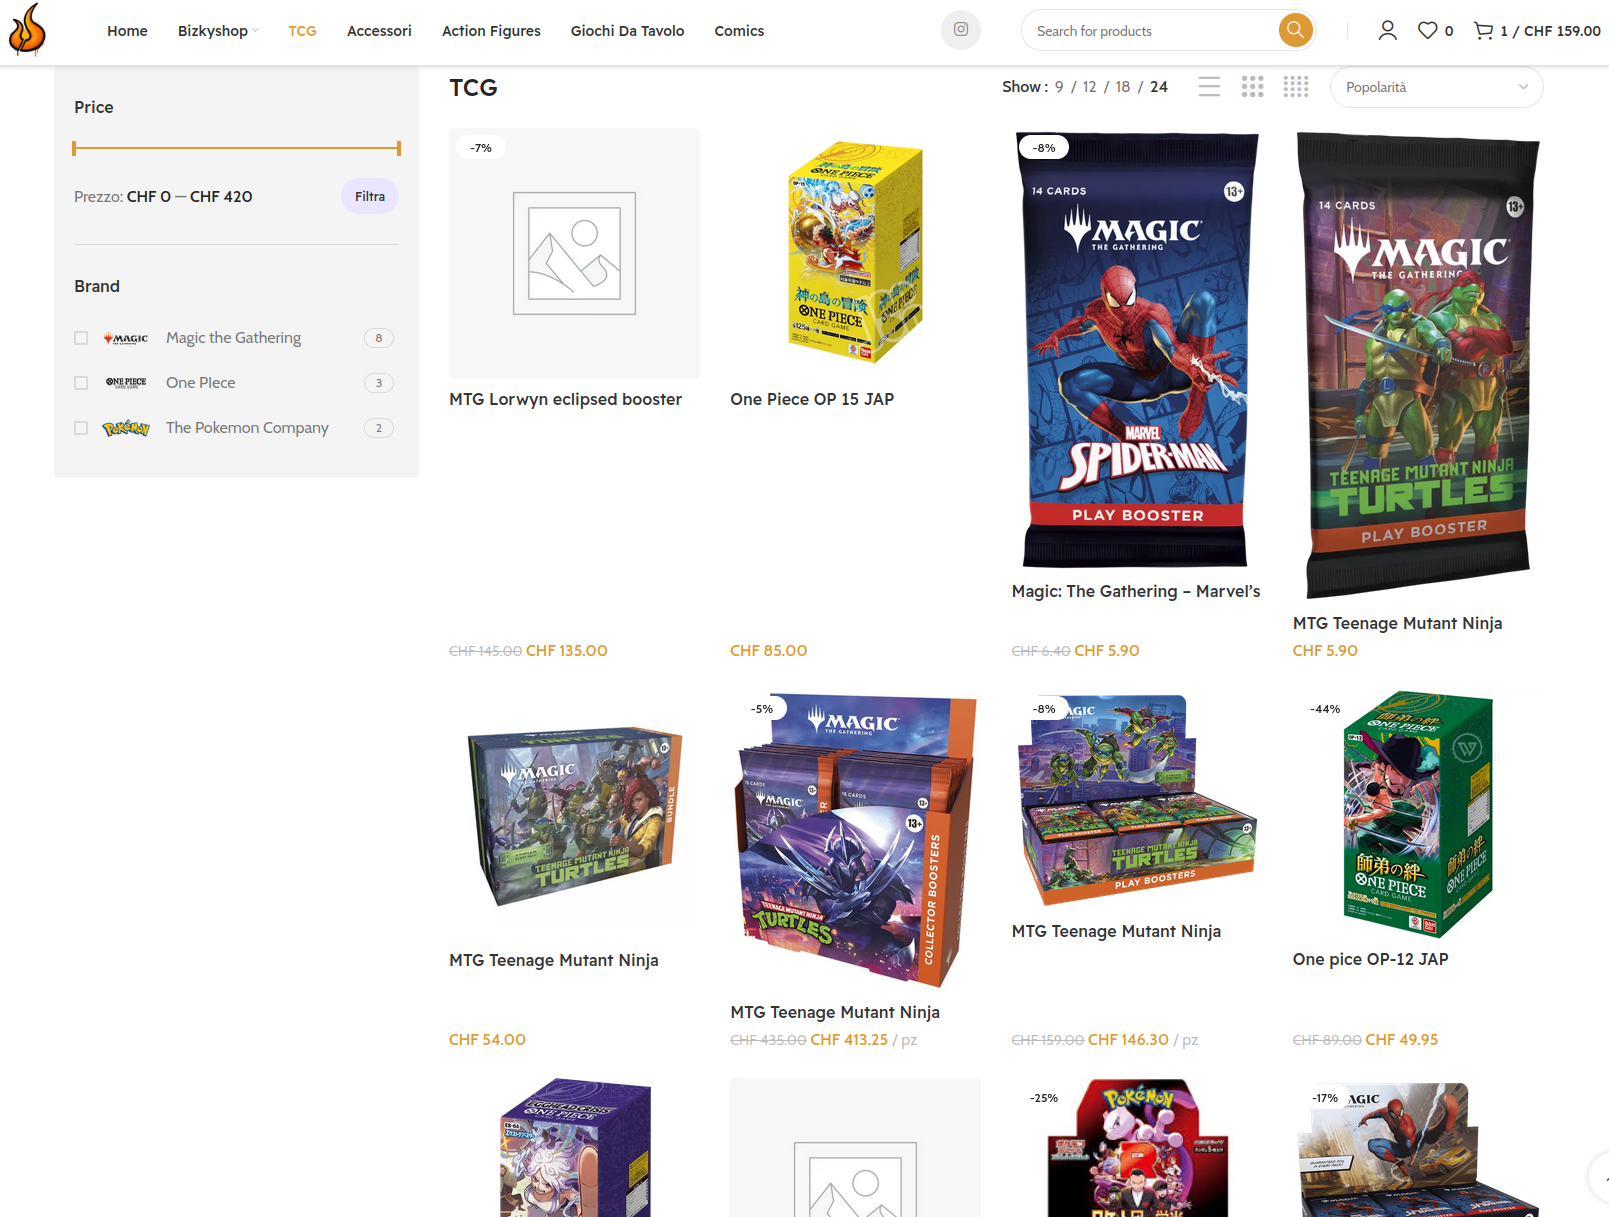
Task: Check the Magic the Gathering brand filter
Action: click(81, 338)
